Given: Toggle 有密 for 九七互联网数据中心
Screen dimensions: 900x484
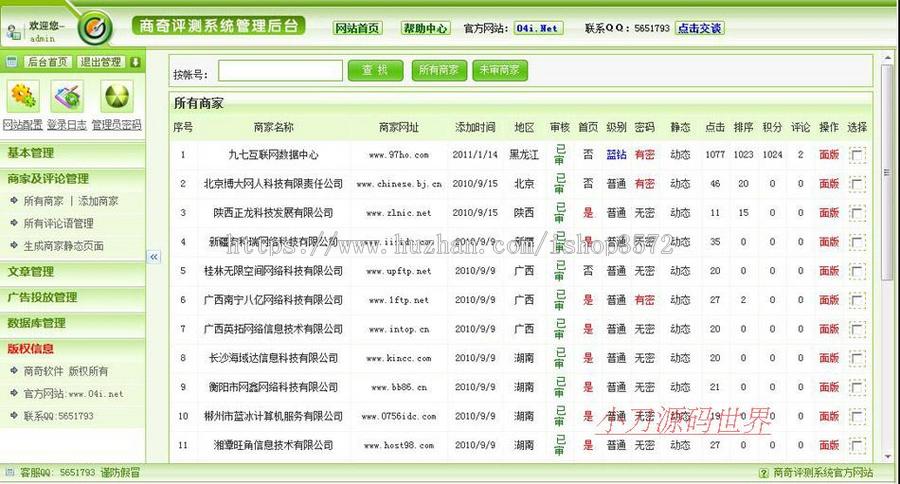Looking at the screenshot, I should (645, 155).
